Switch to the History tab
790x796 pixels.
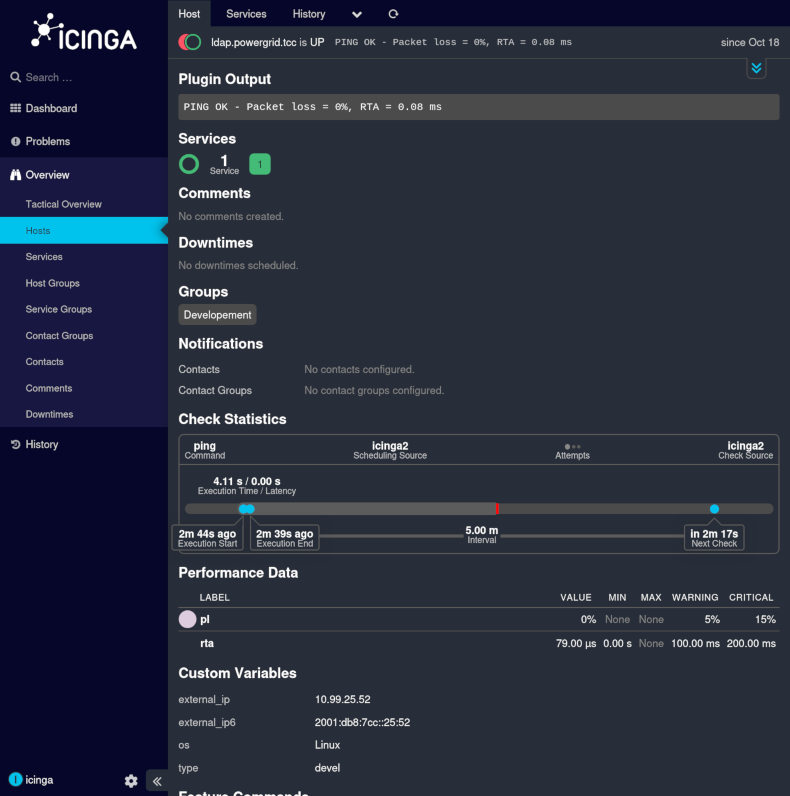309,14
